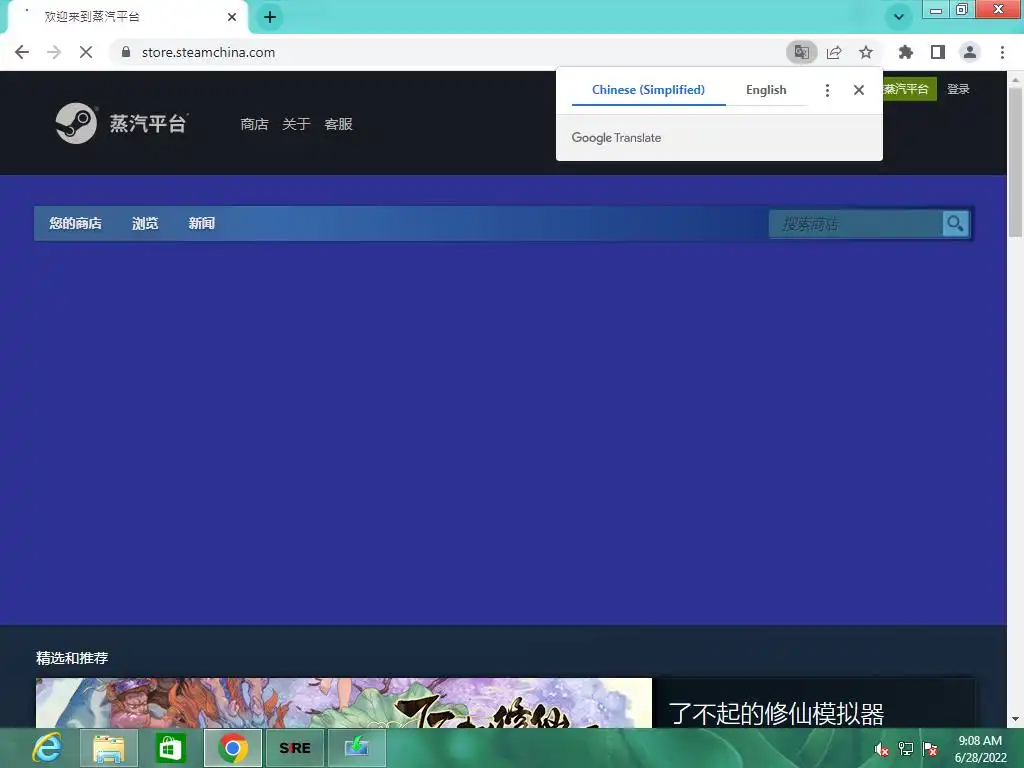Bookmark this page with the star icon
1024x768 pixels.
[x=866, y=52]
